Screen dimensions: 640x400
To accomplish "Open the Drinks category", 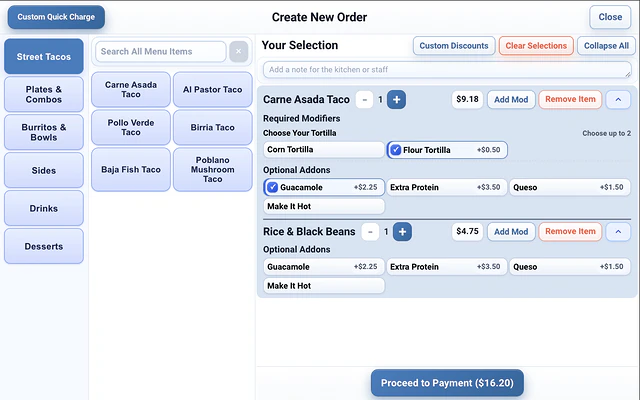I will click(x=44, y=208).
